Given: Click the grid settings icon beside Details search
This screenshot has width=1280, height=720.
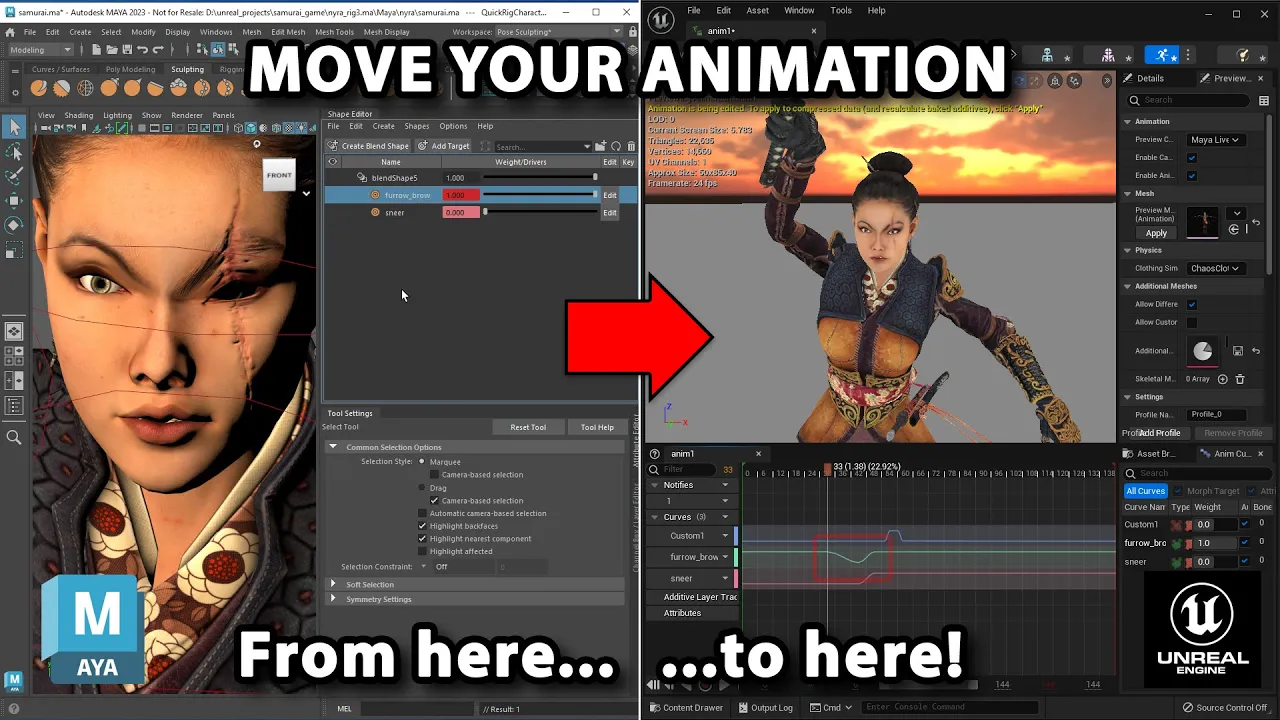Looking at the screenshot, I should [x=1264, y=100].
